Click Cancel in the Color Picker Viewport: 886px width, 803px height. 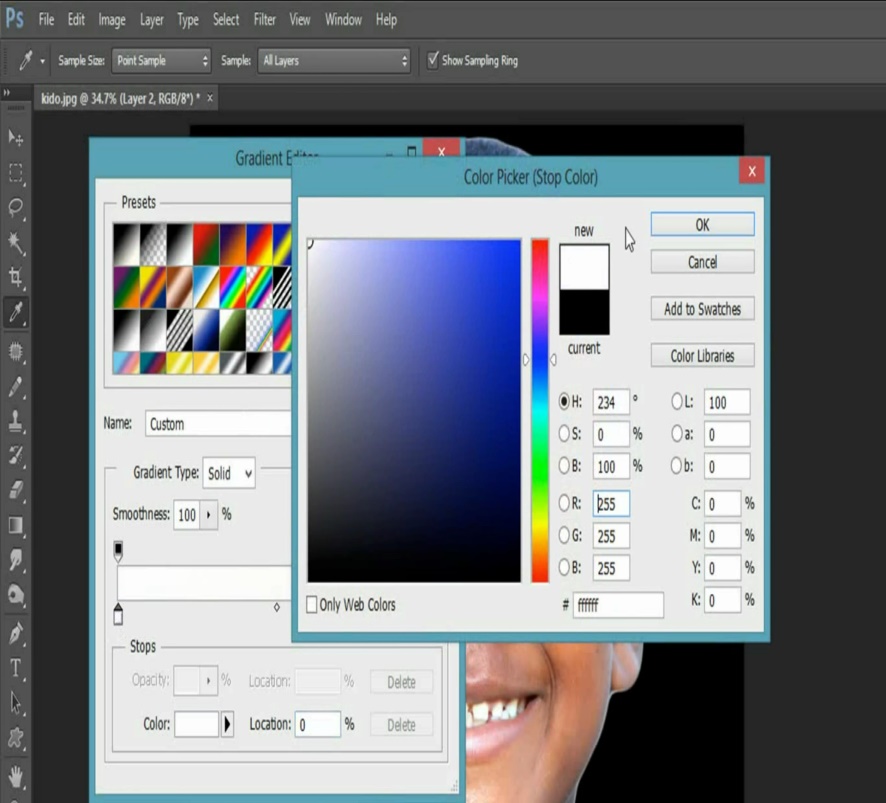pyautogui.click(x=702, y=262)
